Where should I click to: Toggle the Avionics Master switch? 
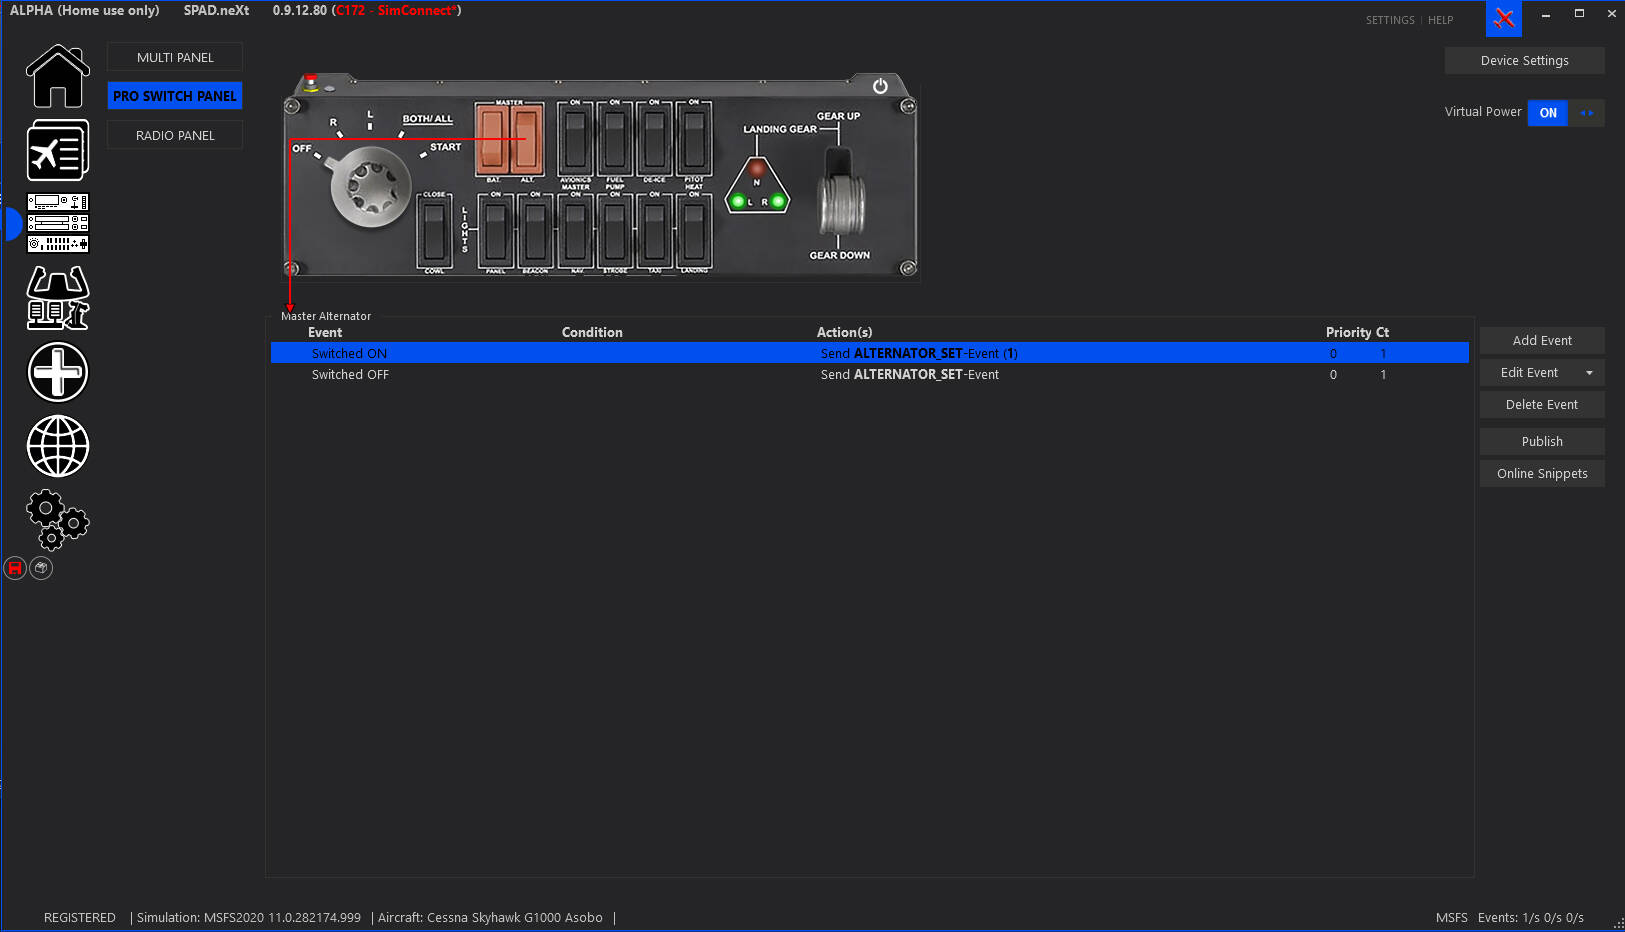pyautogui.click(x=575, y=139)
